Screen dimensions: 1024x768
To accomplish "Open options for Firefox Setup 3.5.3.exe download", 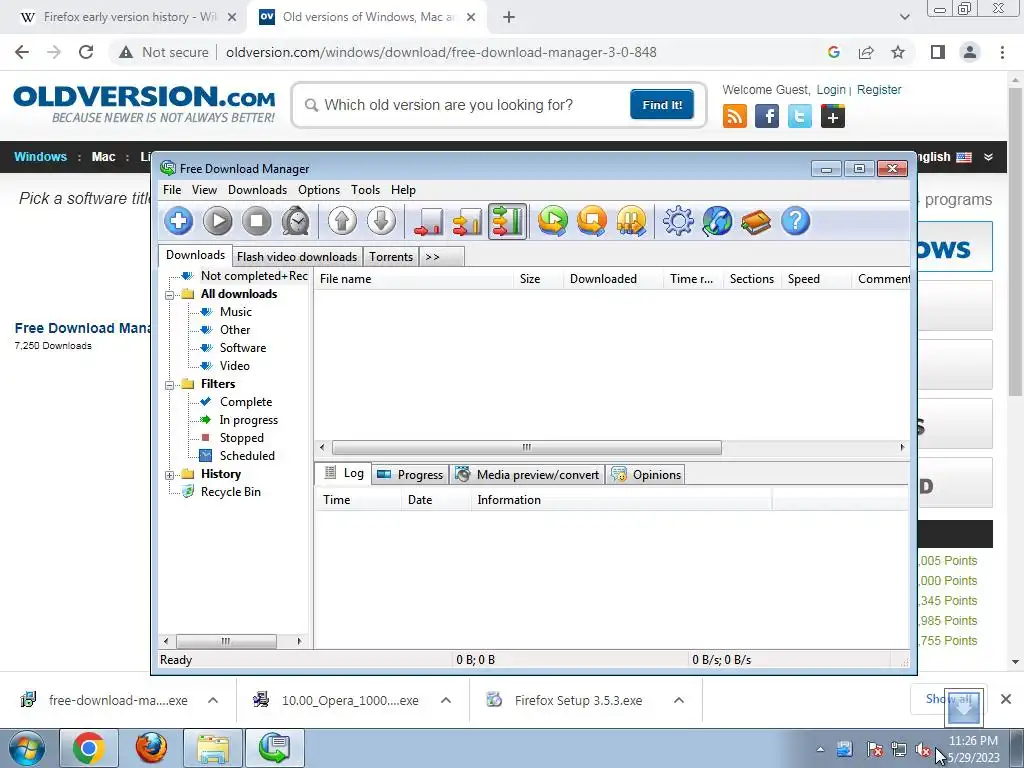I will (x=679, y=700).
